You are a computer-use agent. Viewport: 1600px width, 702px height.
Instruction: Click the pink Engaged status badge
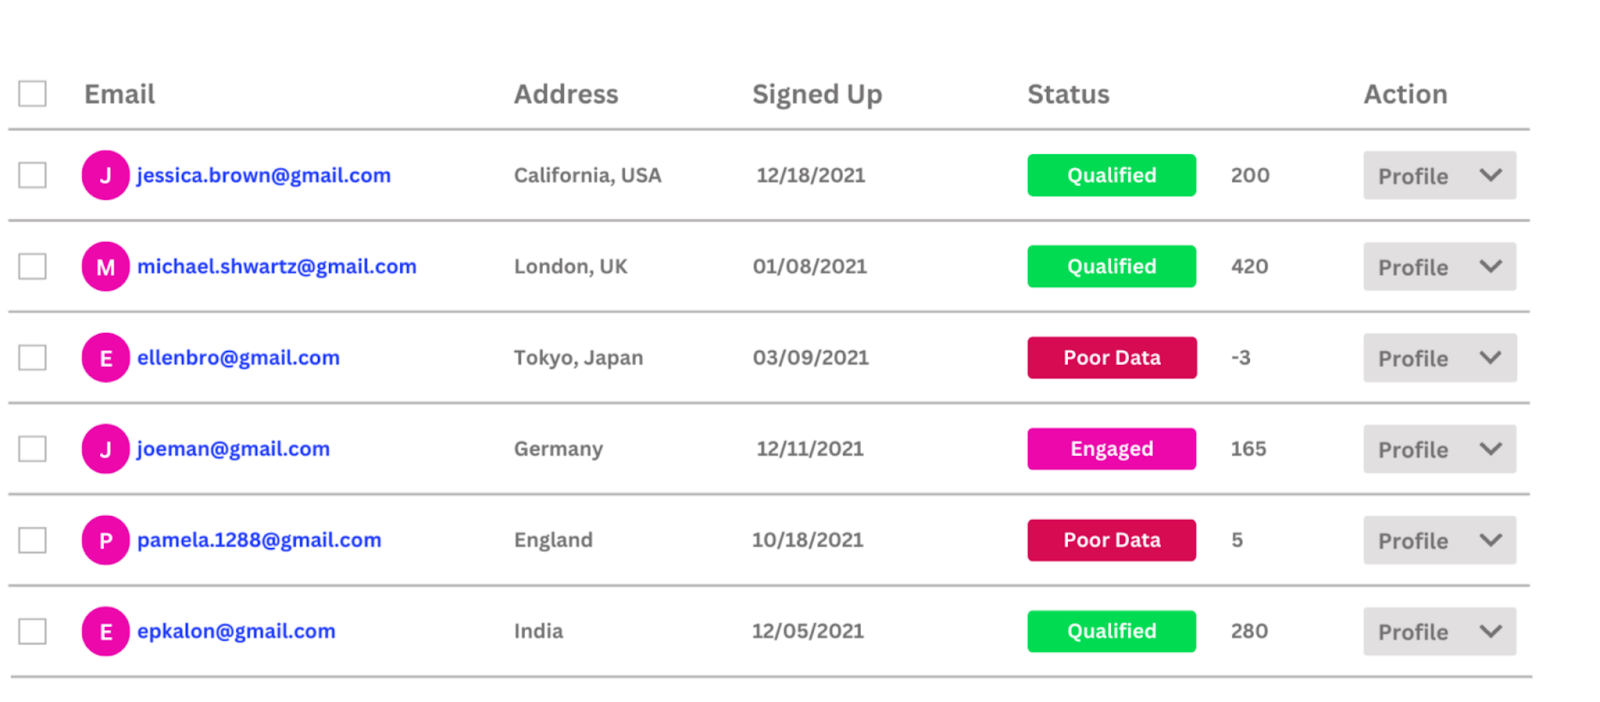(x=1111, y=449)
